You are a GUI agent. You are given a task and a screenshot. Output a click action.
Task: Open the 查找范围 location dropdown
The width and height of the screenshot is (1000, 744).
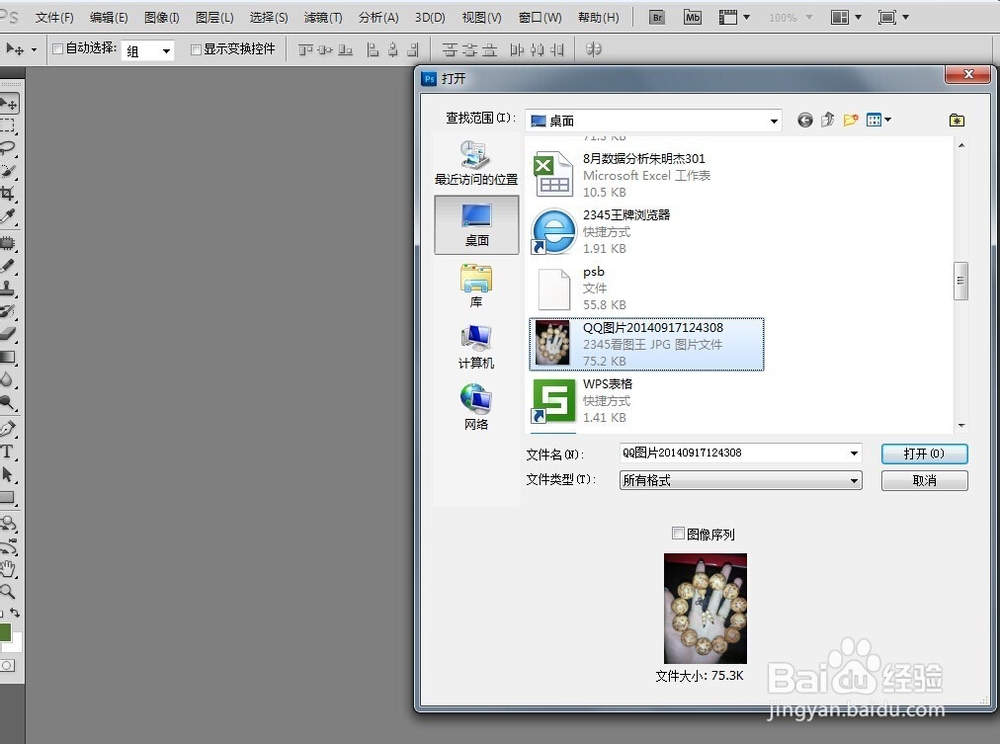pyautogui.click(x=774, y=119)
